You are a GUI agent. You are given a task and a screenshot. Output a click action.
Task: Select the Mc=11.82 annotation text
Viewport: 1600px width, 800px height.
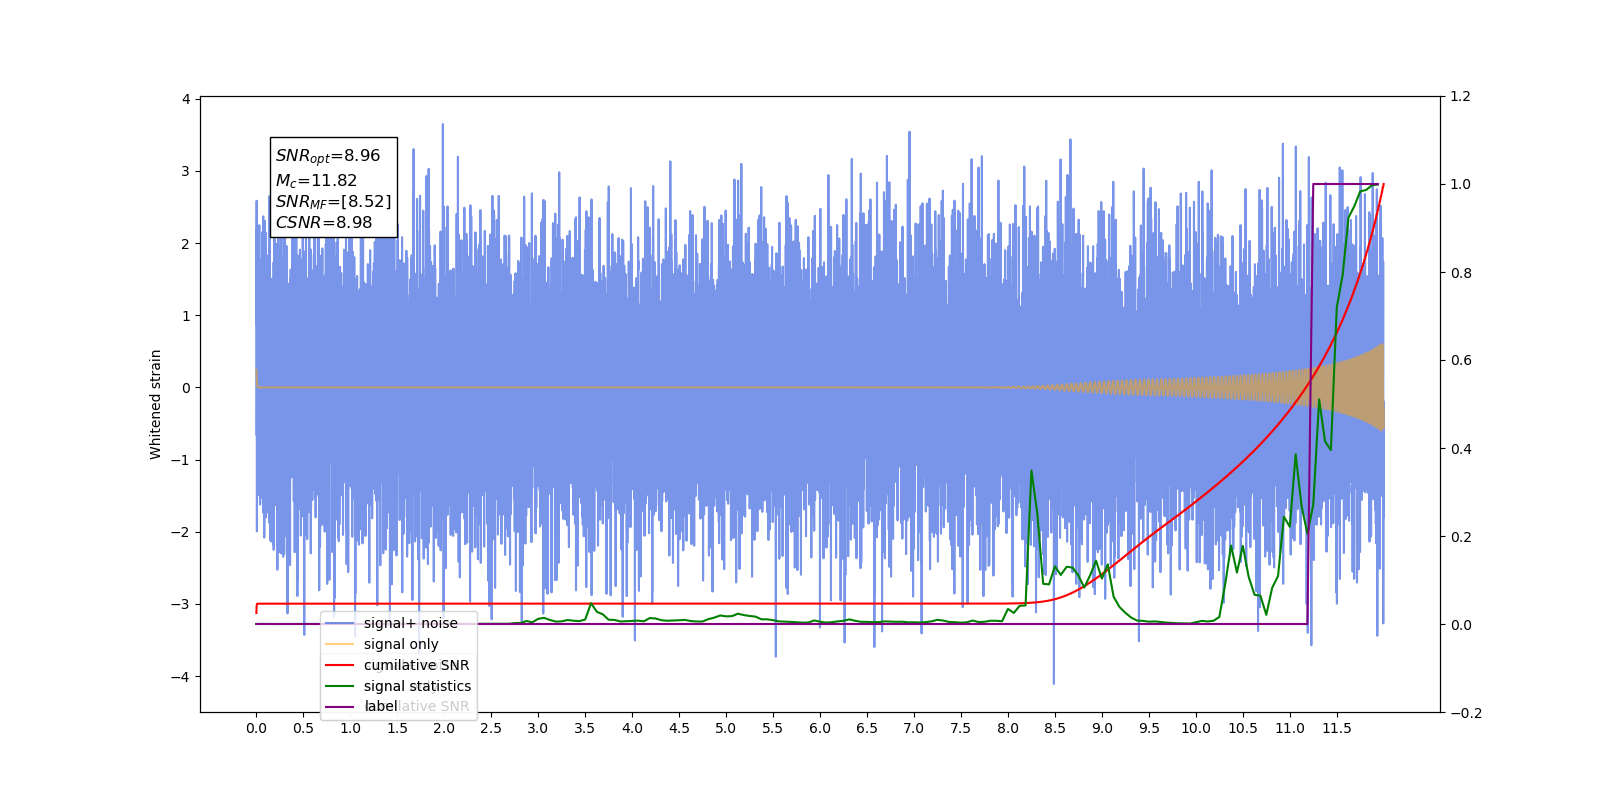coord(316,180)
